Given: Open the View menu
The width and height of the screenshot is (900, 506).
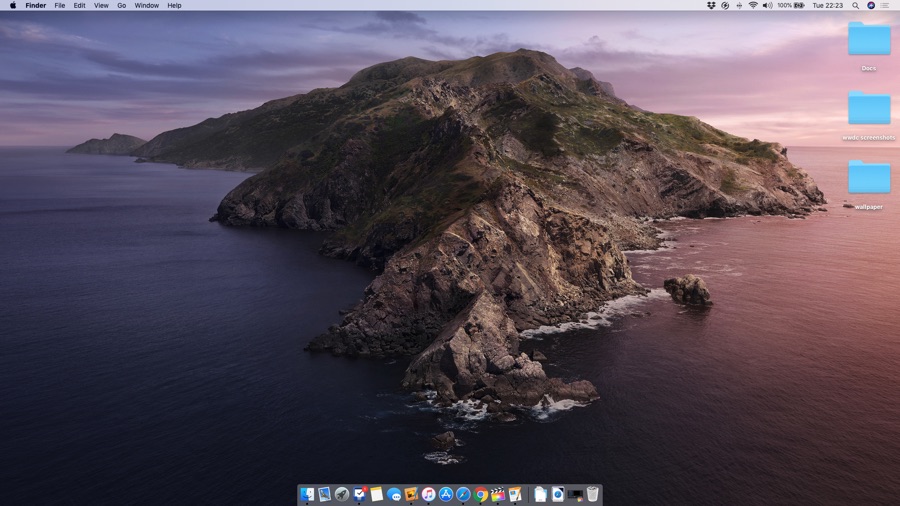Looking at the screenshot, I should pos(101,5).
